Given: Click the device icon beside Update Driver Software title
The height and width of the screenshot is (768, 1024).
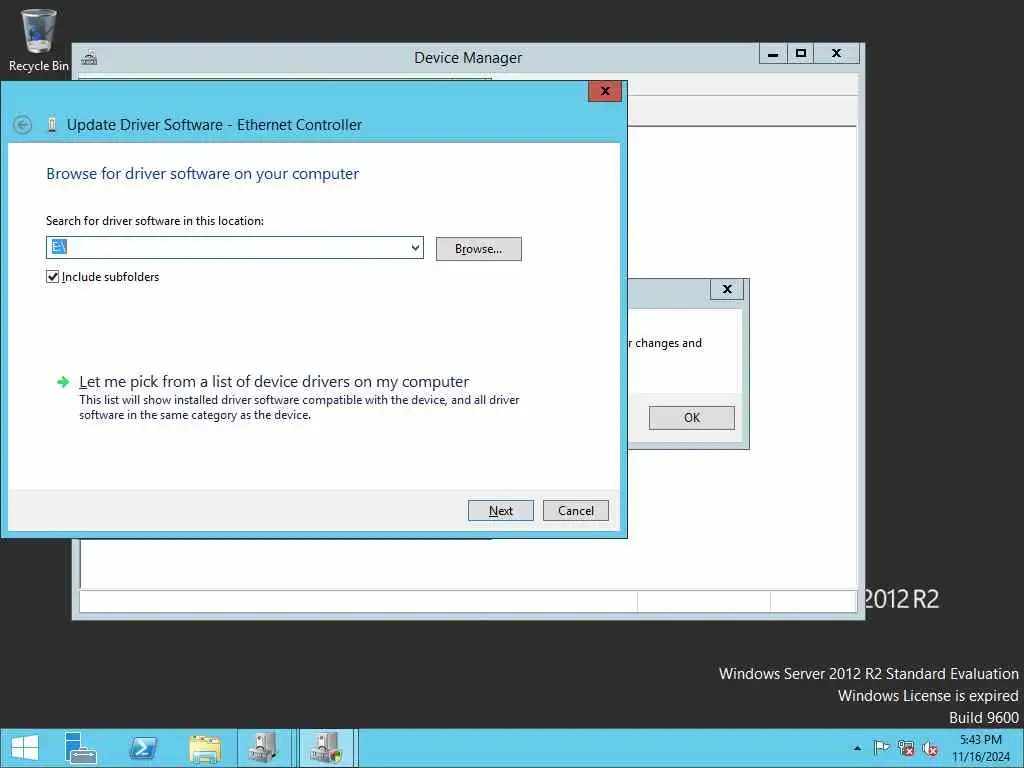Looking at the screenshot, I should pyautogui.click(x=52, y=125).
